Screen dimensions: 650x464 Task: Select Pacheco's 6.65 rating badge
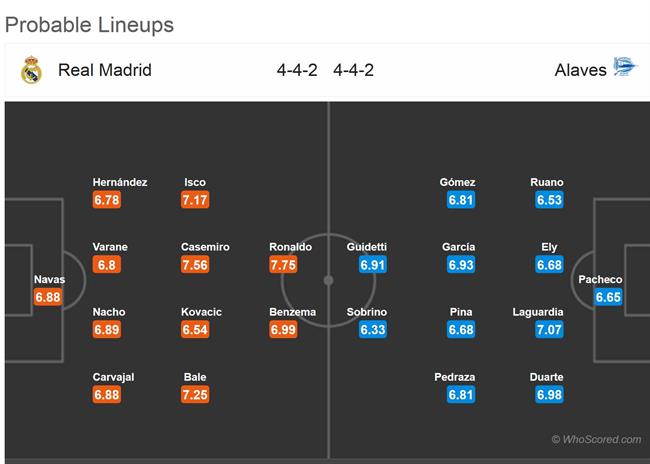tap(608, 297)
